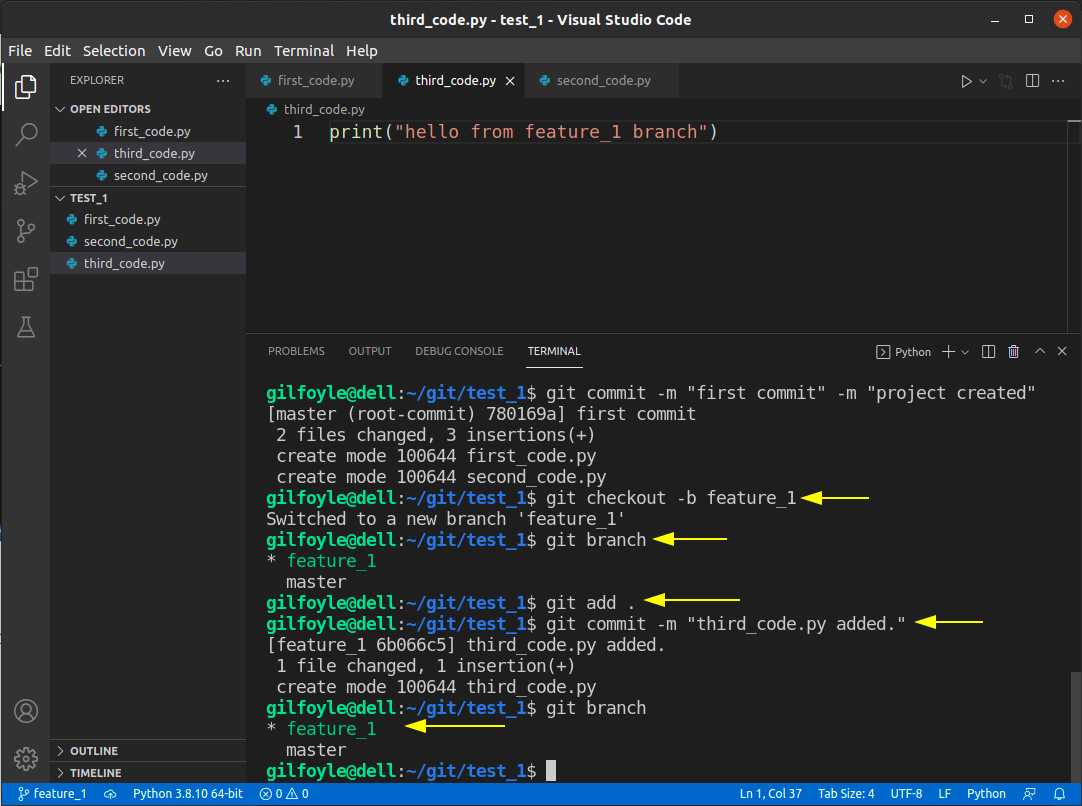
Task: Collapse the Open Editors section
Action: point(148,109)
